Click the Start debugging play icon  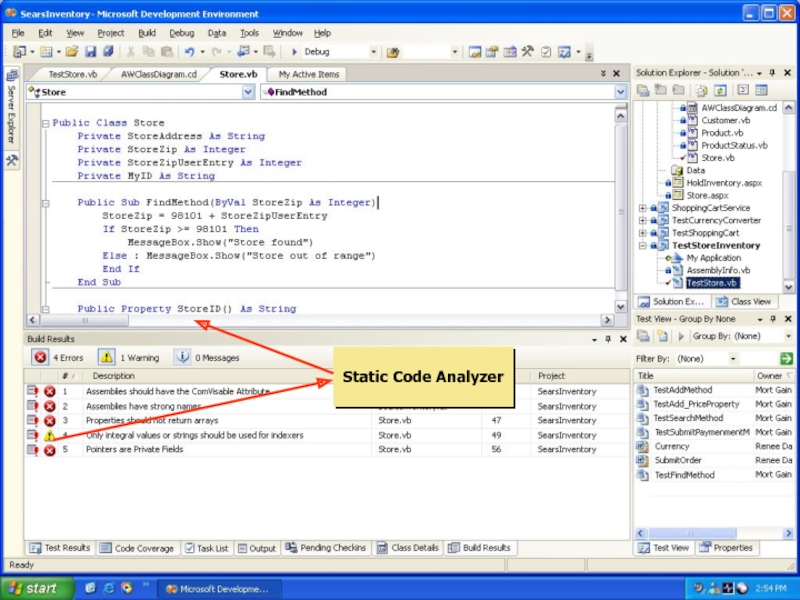coord(292,52)
